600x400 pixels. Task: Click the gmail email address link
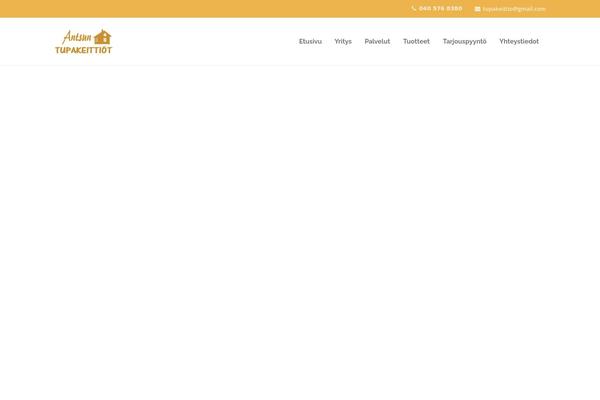click(x=514, y=9)
